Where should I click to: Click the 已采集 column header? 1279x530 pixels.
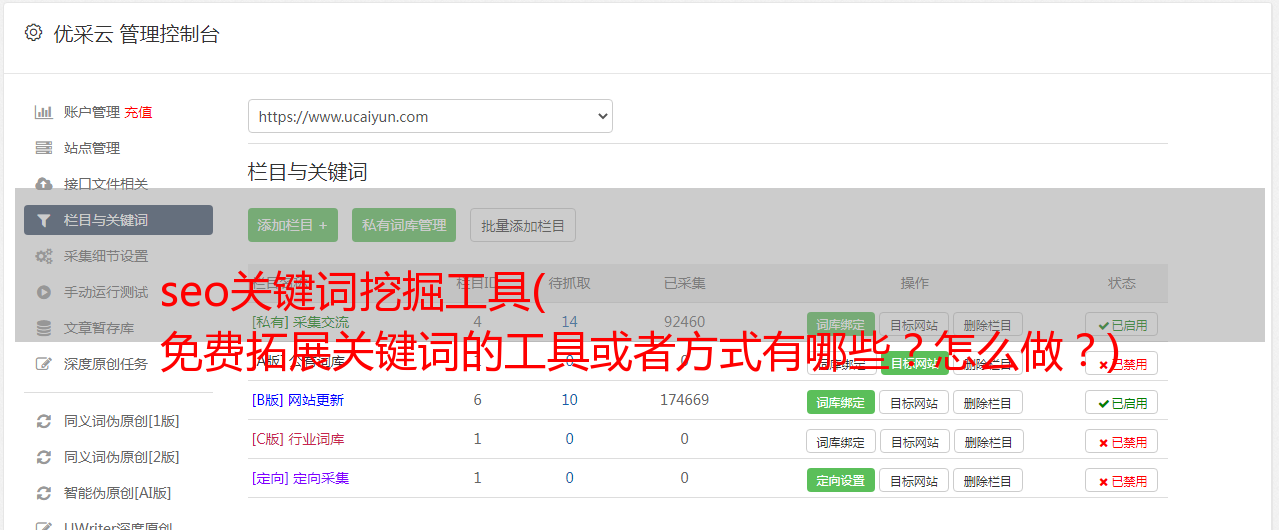pos(684,283)
